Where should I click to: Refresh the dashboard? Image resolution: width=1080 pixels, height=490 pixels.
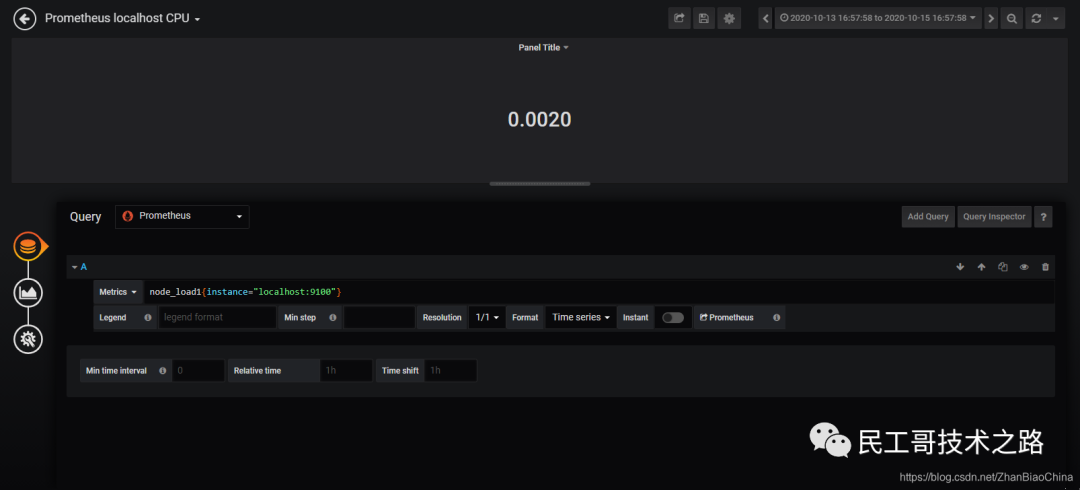coord(1036,19)
